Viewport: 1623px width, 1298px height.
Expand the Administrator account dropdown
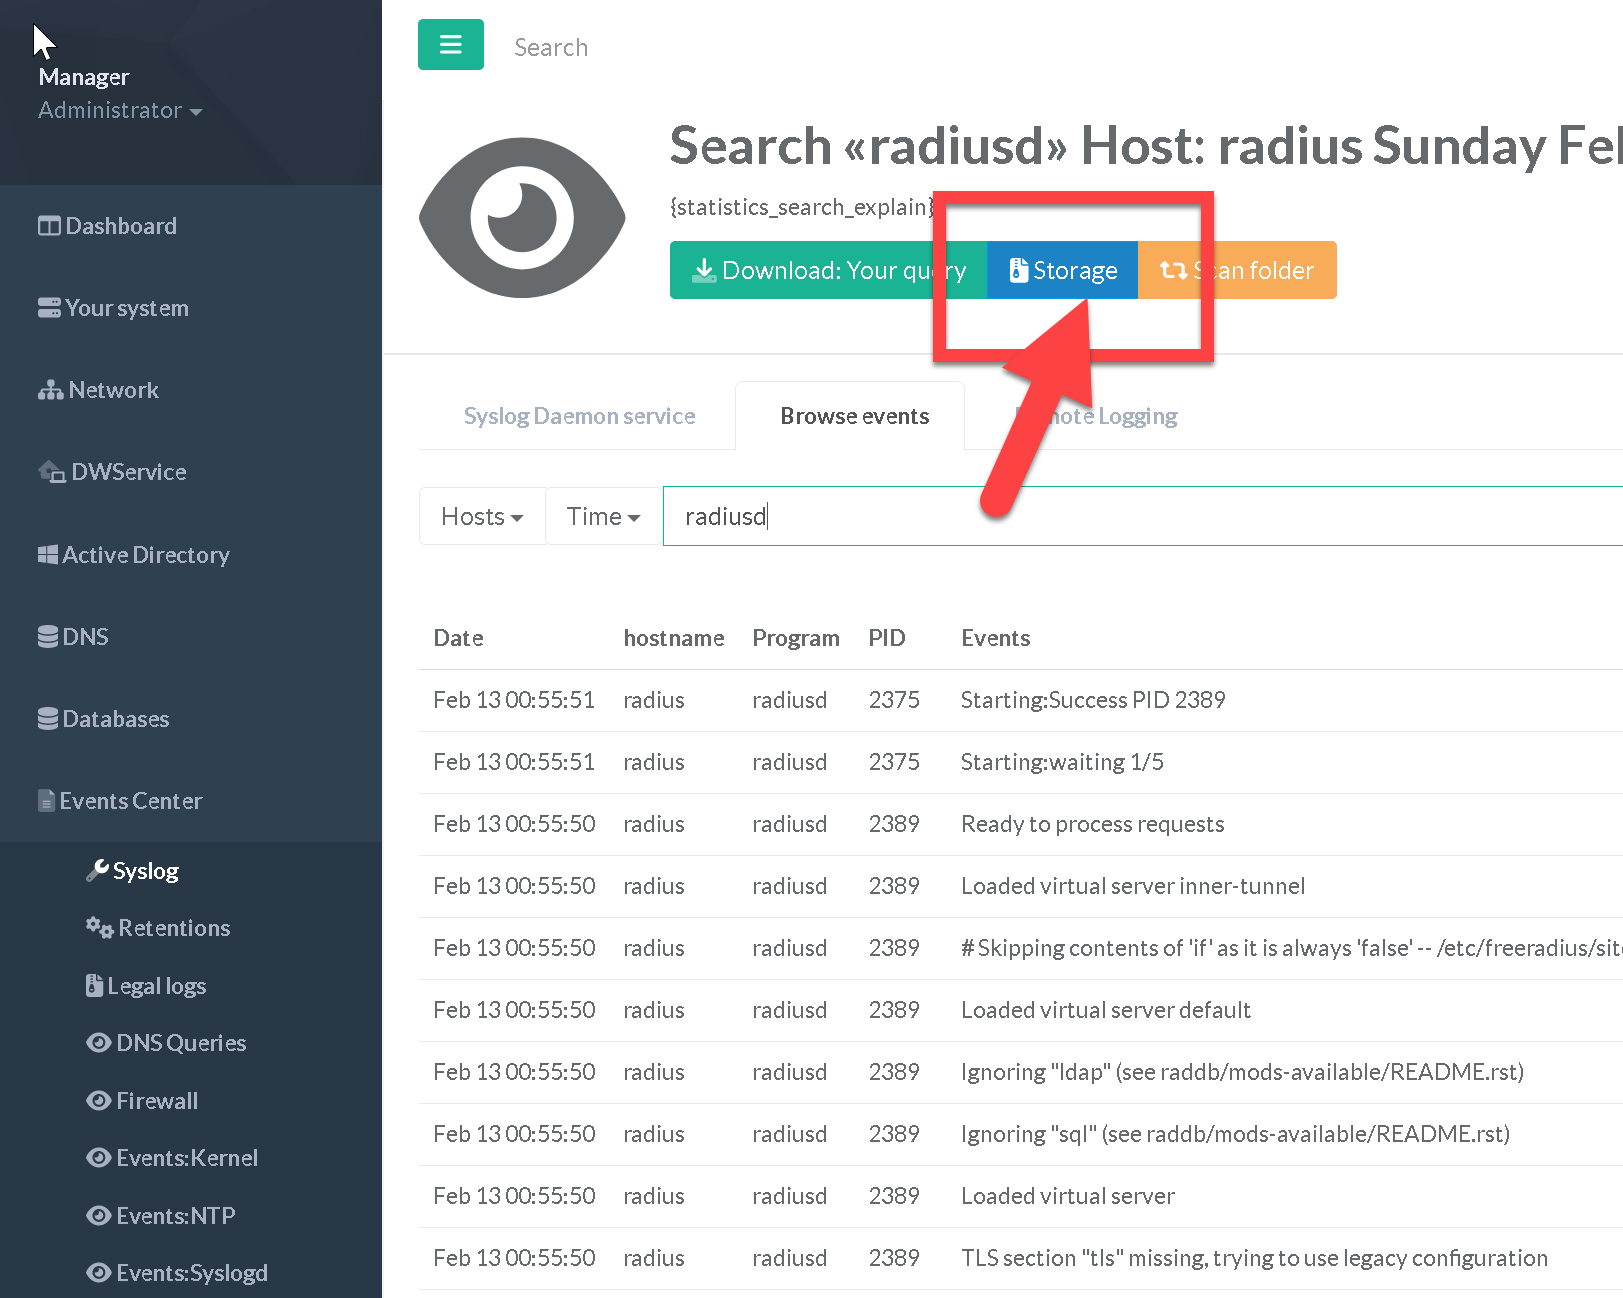(x=120, y=110)
